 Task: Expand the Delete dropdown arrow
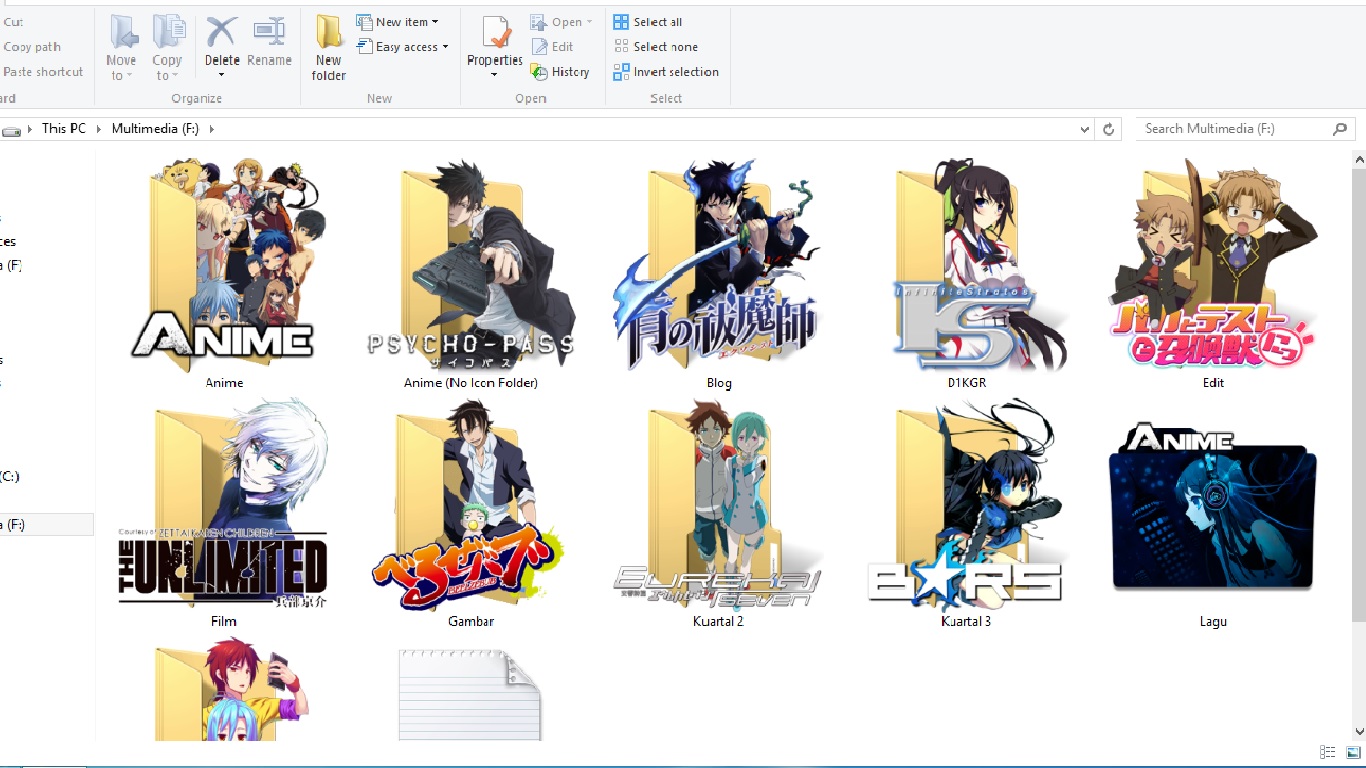[221, 76]
